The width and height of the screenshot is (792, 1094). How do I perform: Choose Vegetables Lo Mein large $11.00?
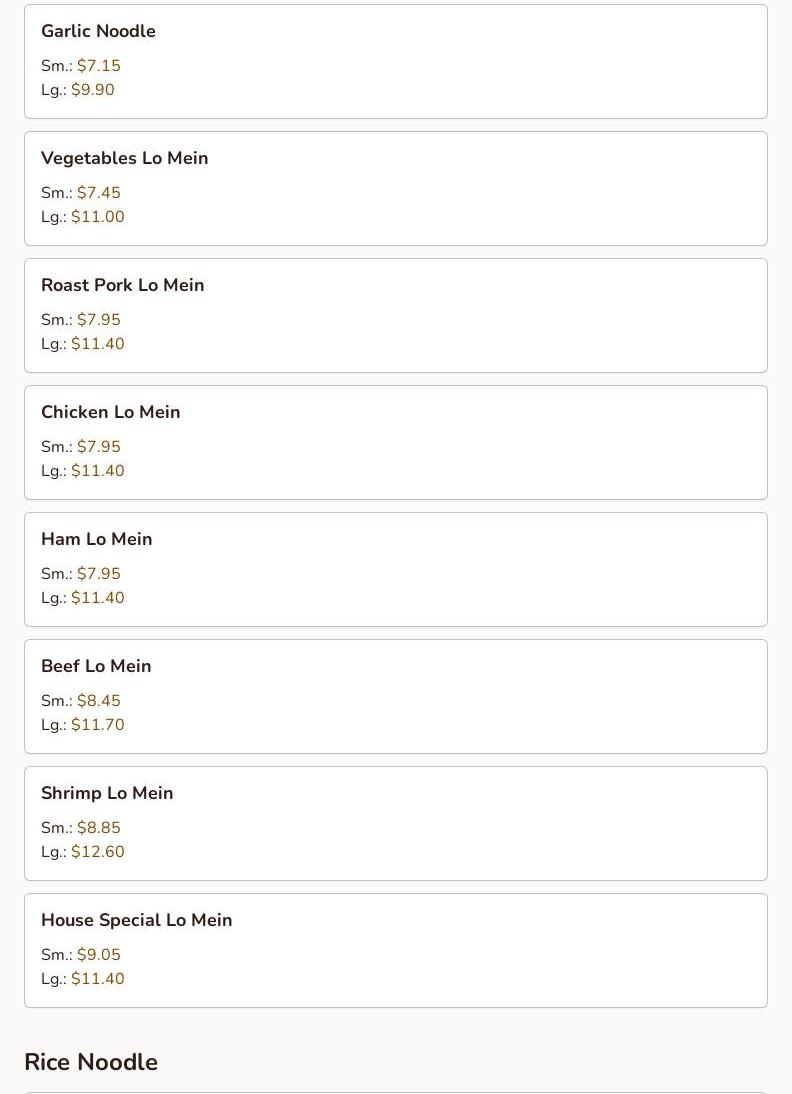point(97,217)
